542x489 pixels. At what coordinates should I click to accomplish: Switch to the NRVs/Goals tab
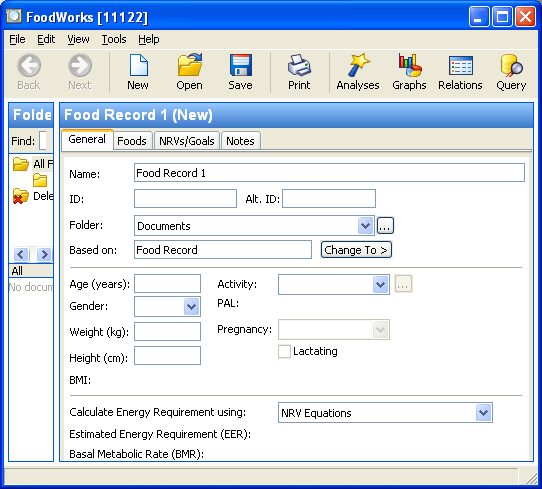(187, 141)
